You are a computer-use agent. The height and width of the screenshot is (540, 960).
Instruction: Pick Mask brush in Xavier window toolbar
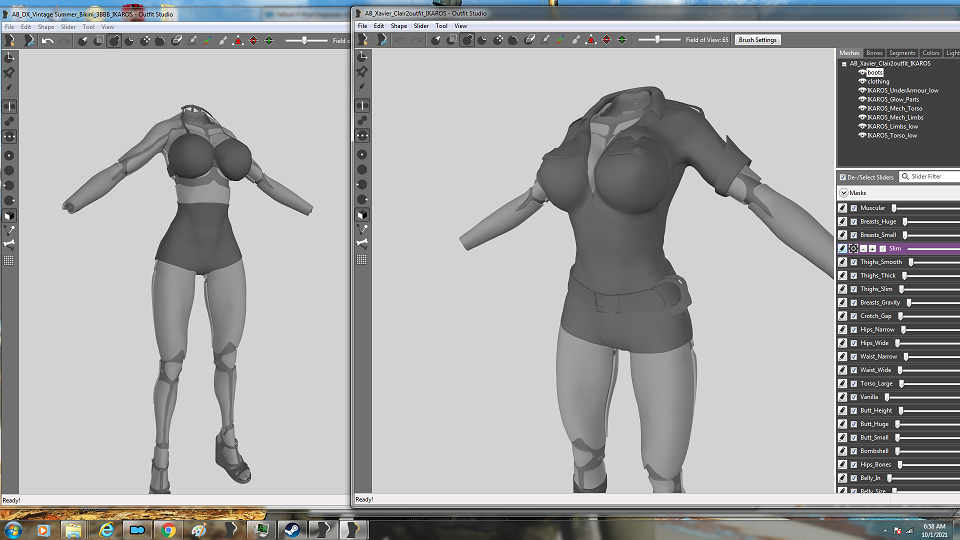click(452, 40)
